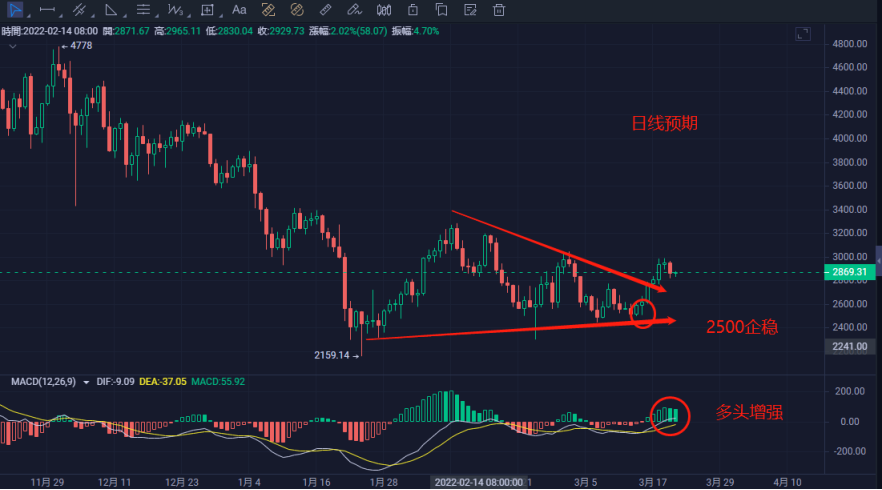
Task: Click the second gold rounded ruler icon
Action: coord(296,10)
